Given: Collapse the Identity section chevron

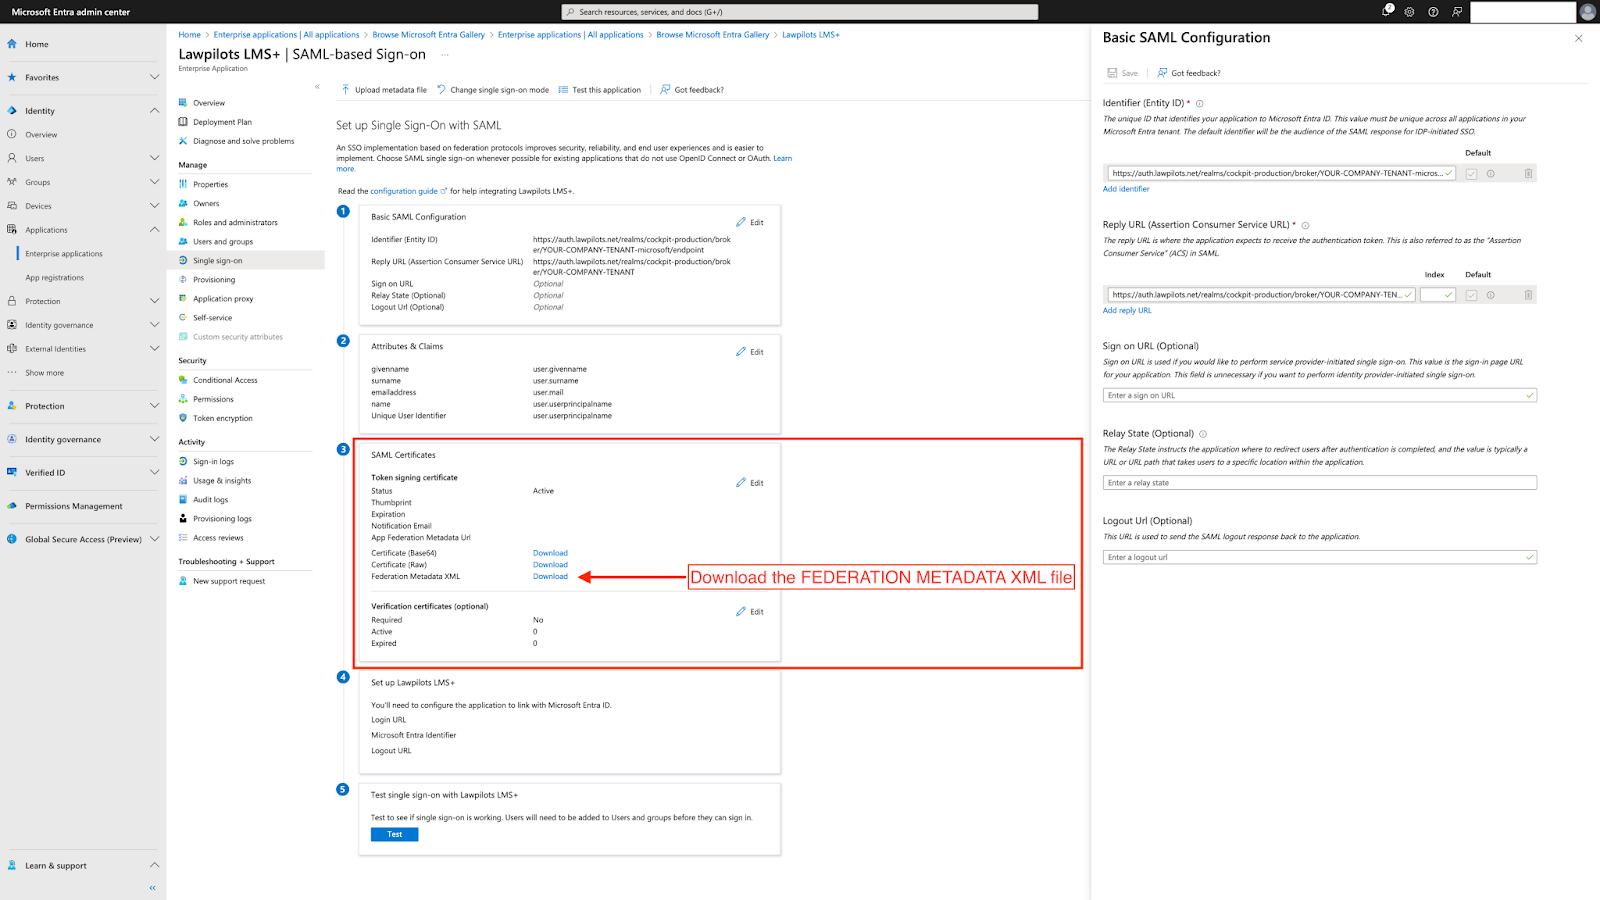Looking at the screenshot, I should point(154,110).
